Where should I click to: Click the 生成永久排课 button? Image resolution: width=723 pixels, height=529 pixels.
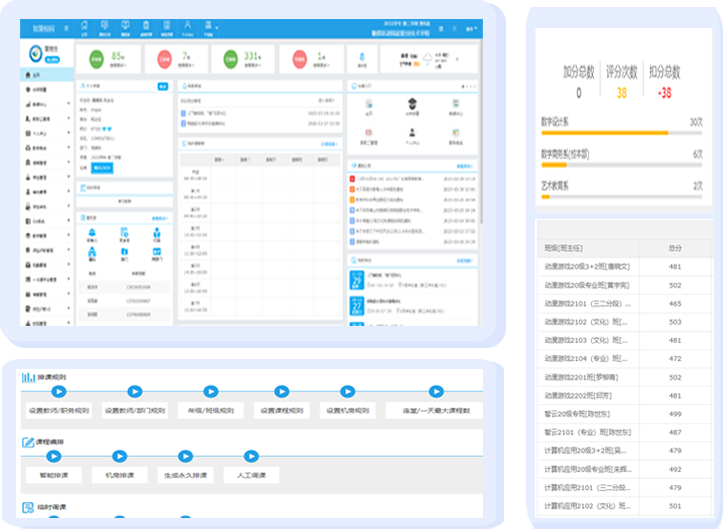(186, 475)
